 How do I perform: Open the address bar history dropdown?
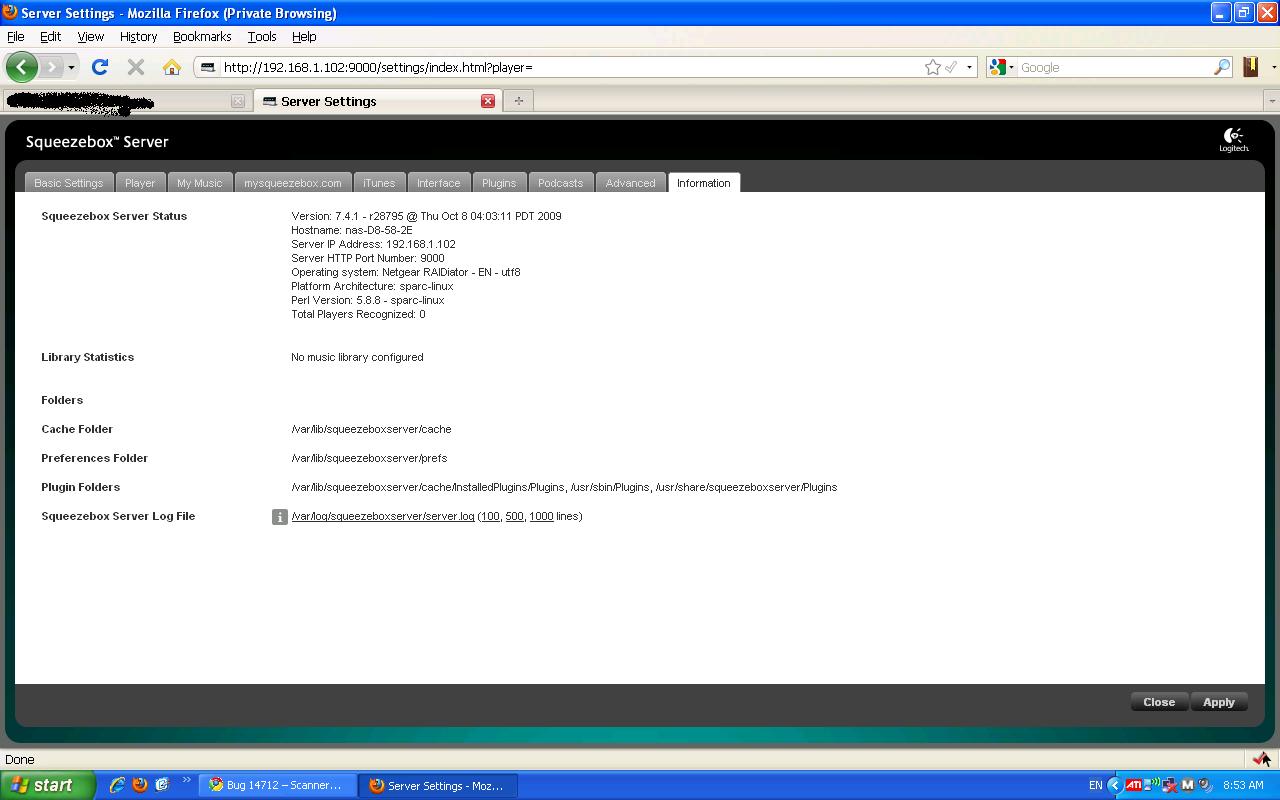(x=969, y=67)
